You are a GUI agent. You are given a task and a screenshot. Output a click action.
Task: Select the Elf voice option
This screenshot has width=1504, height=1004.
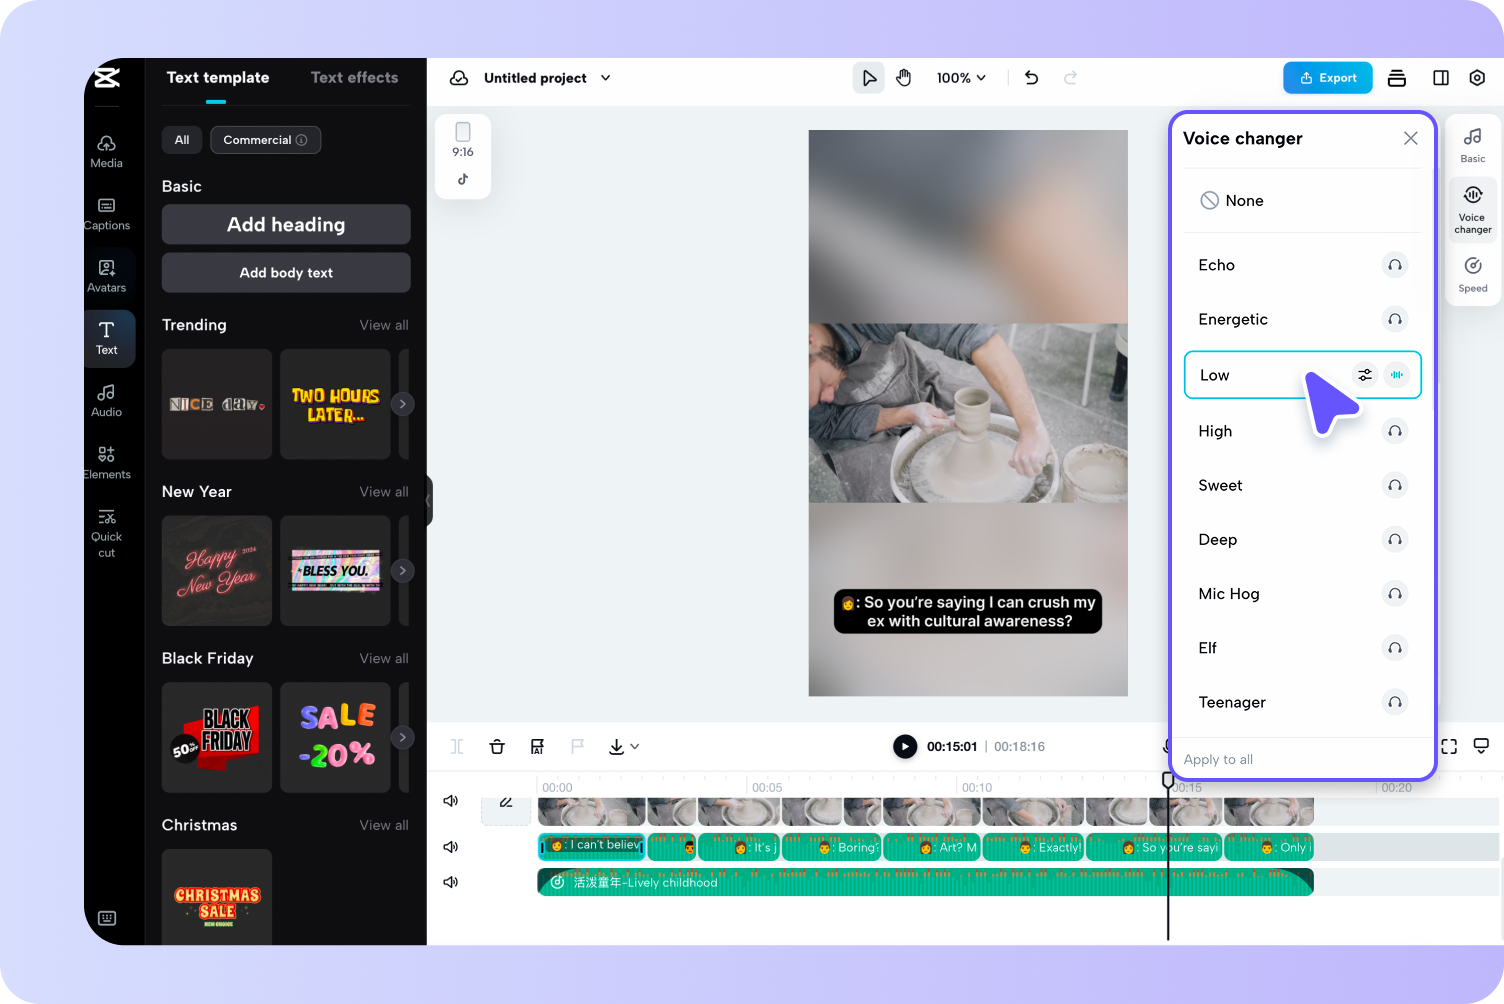1302,648
